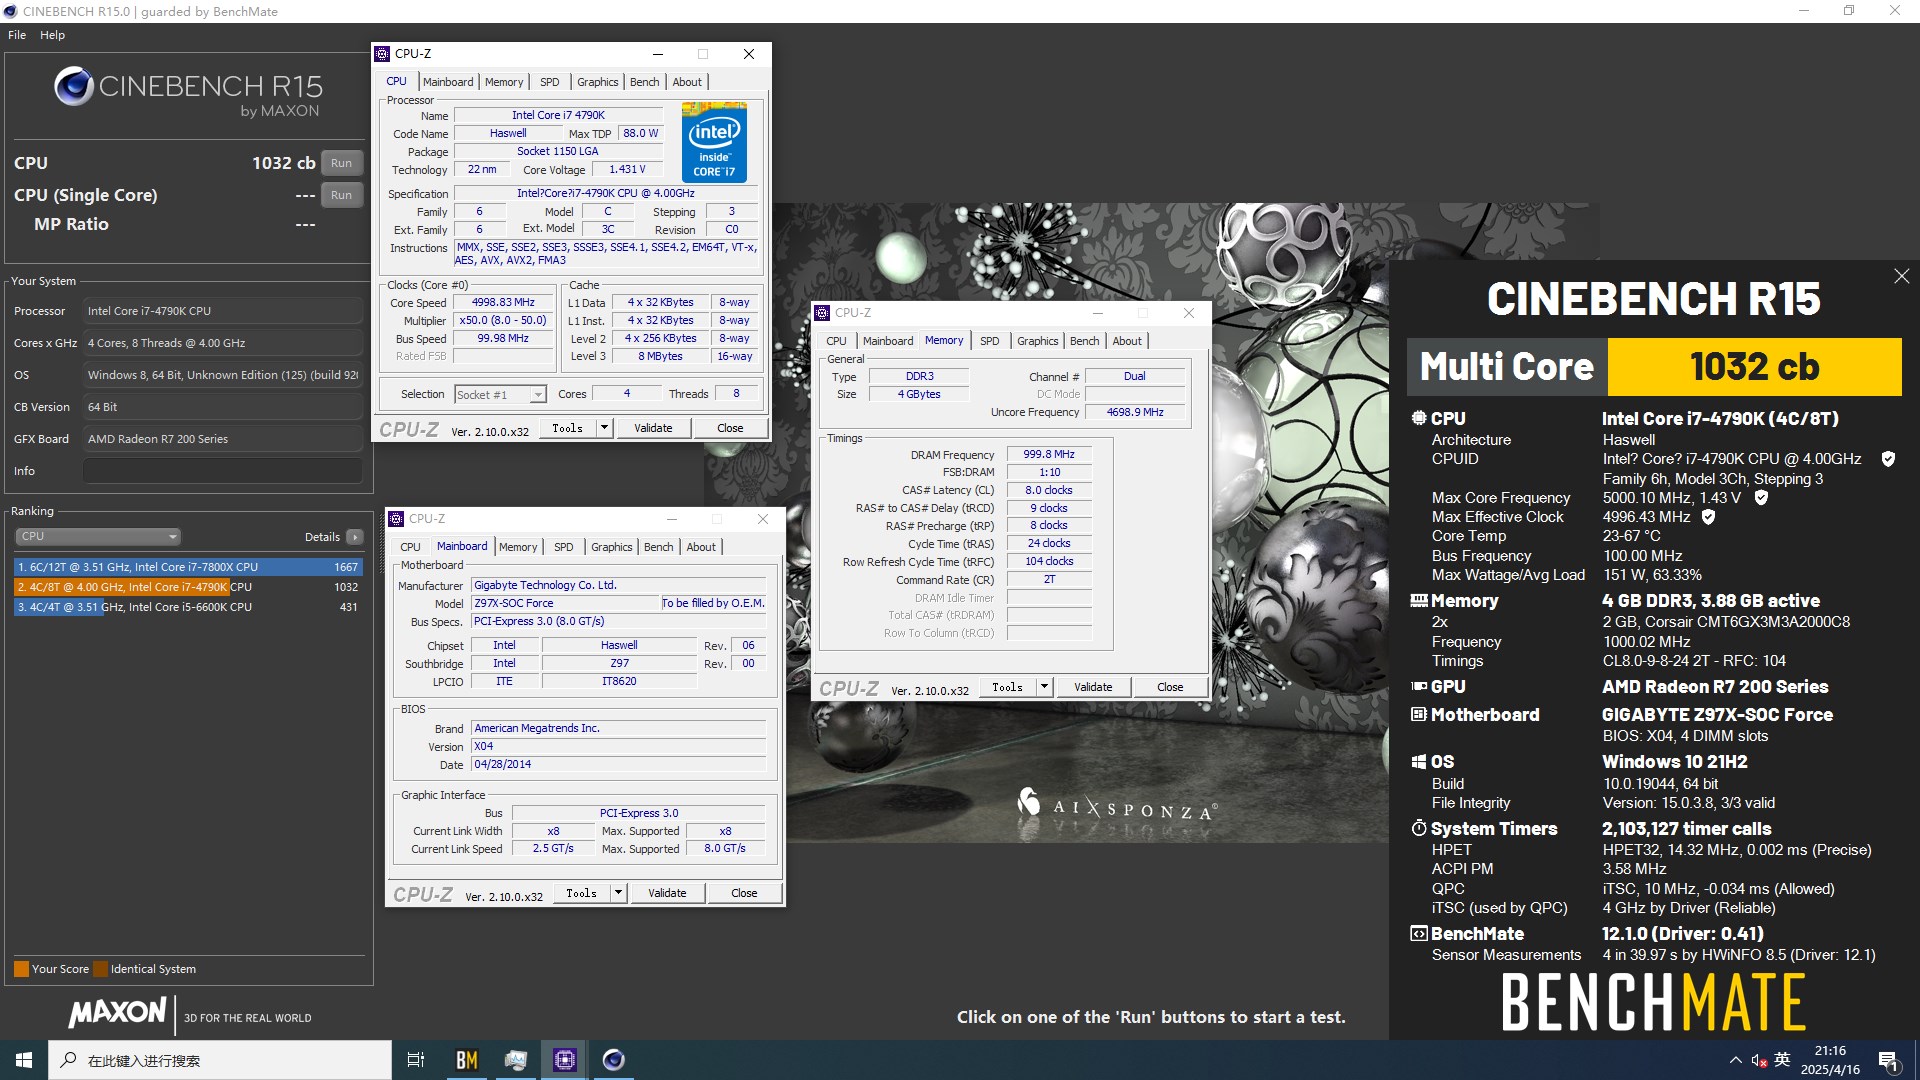Run the CPU Single Core test
Screen dimensions: 1920x1080
pos(341,195)
